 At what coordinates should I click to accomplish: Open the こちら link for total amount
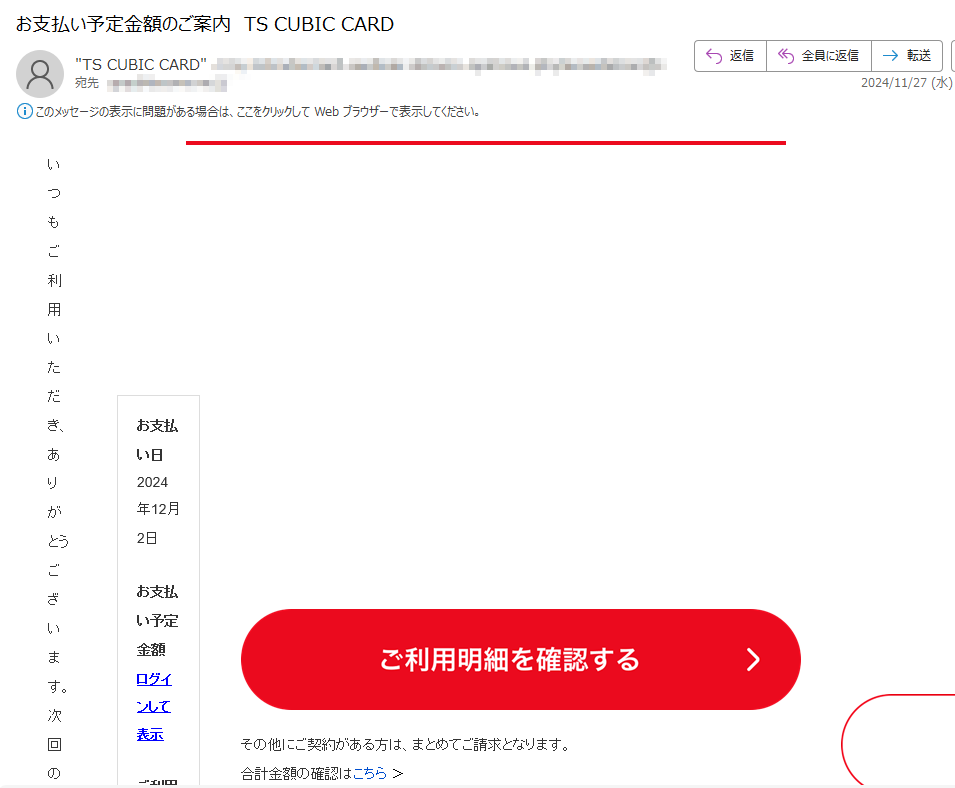coord(370,773)
